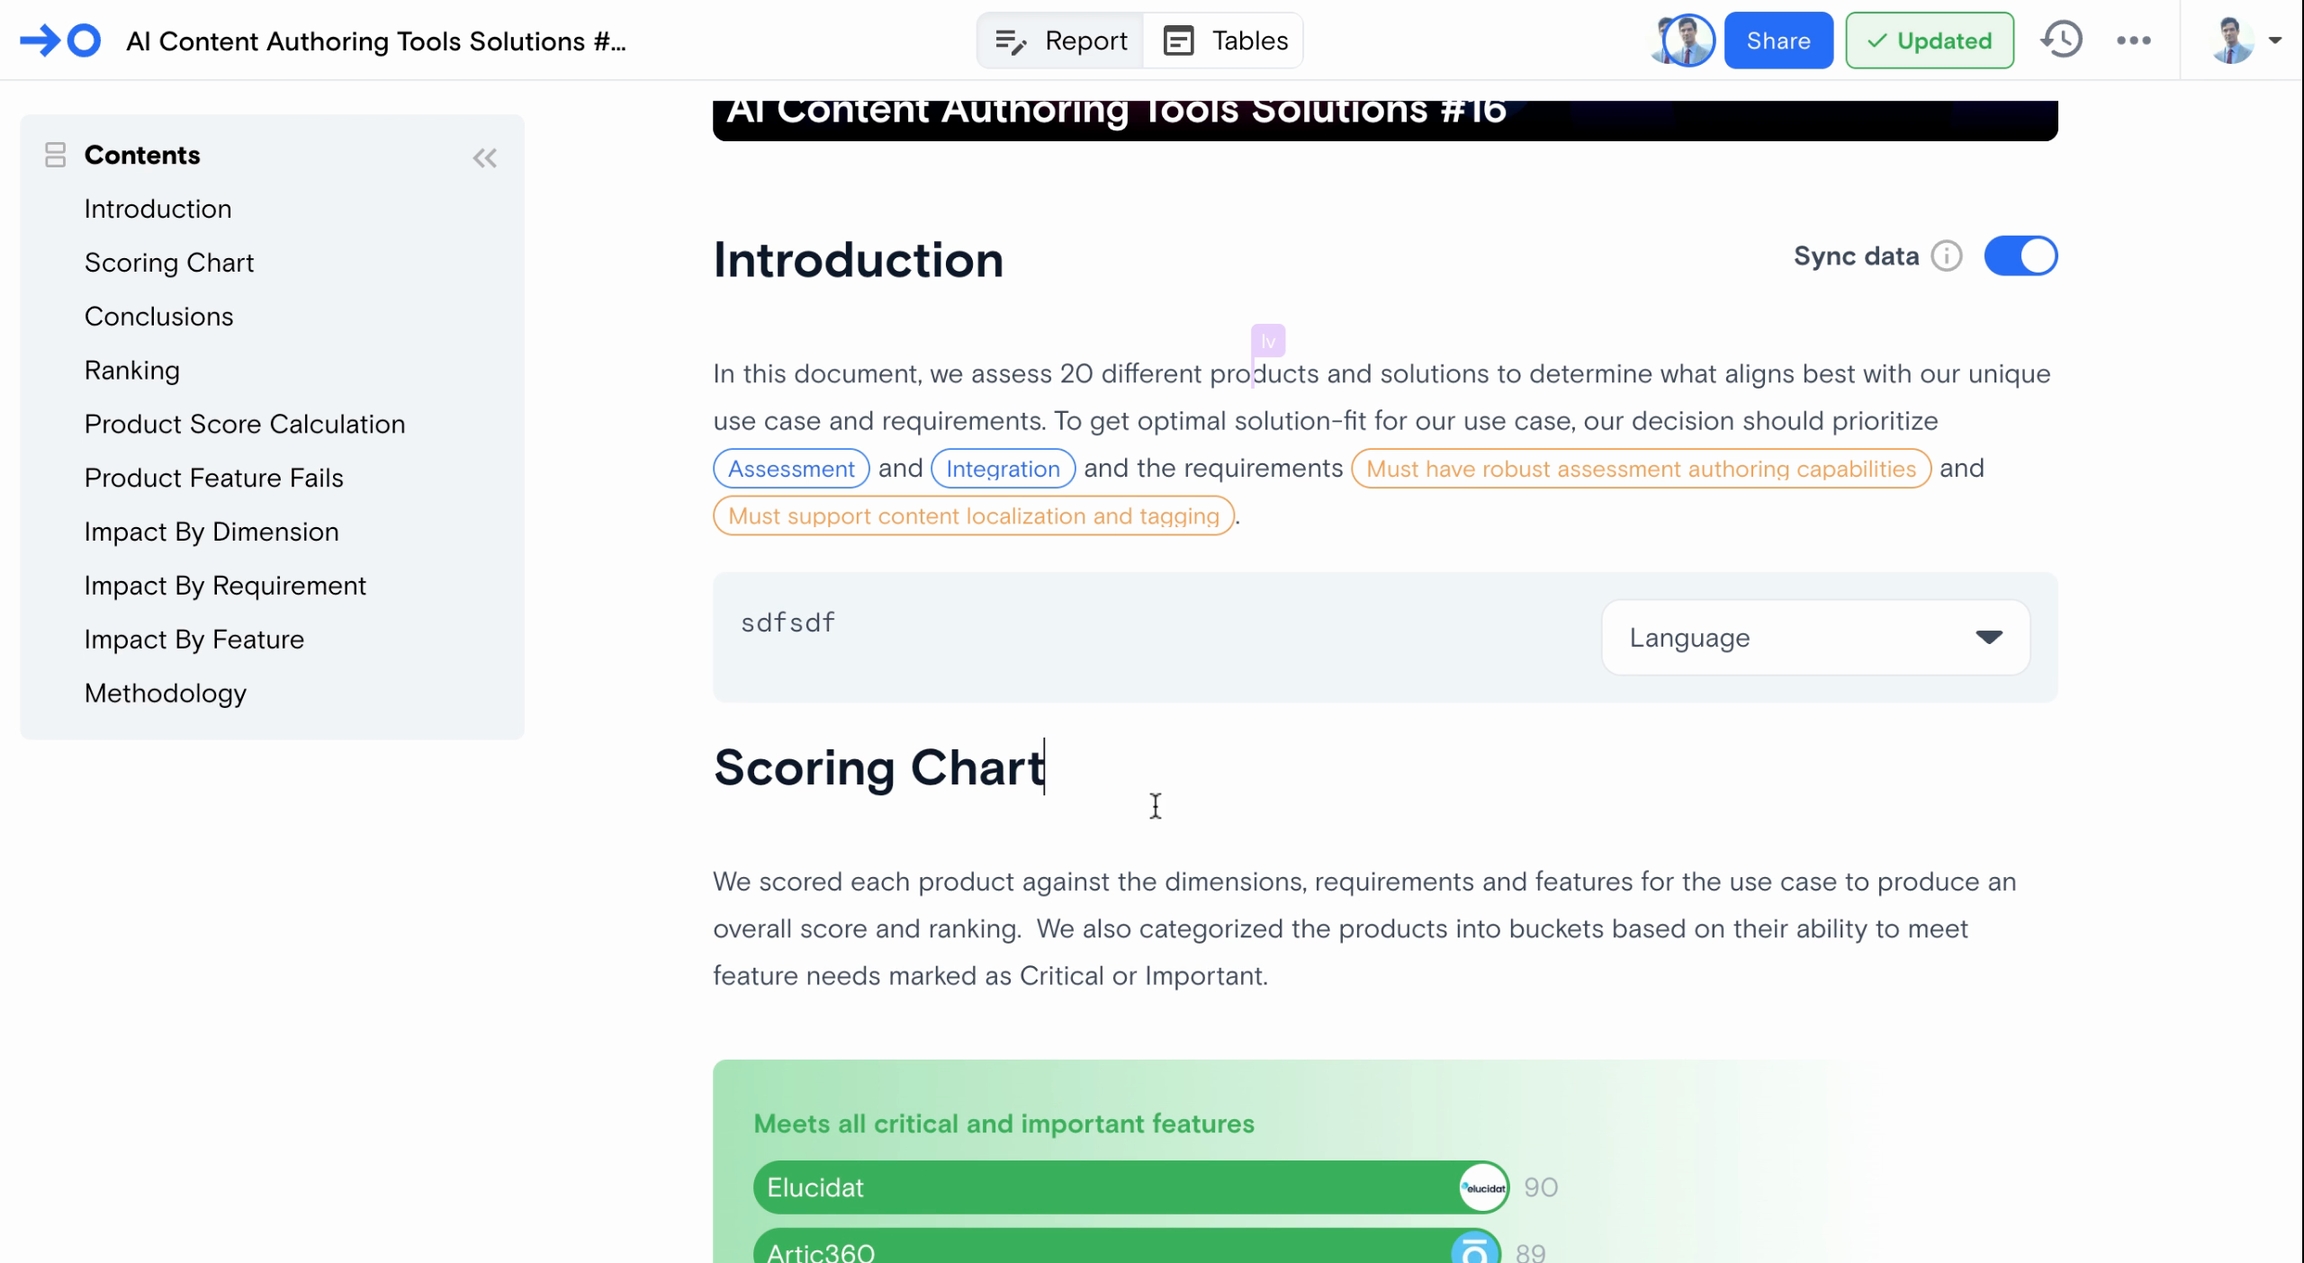Switch to the Tables tab
Image resolution: width=2304 pixels, height=1263 pixels.
pos(1225,41)
